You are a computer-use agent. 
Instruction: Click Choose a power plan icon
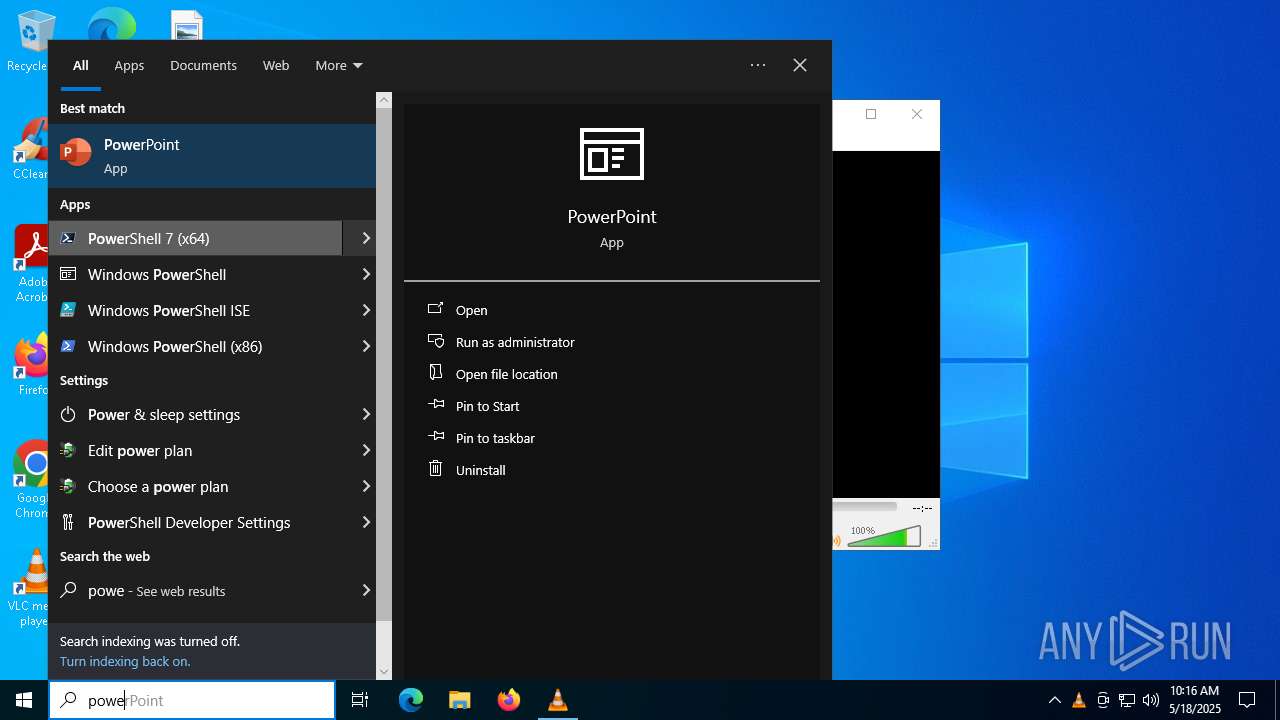68,486
